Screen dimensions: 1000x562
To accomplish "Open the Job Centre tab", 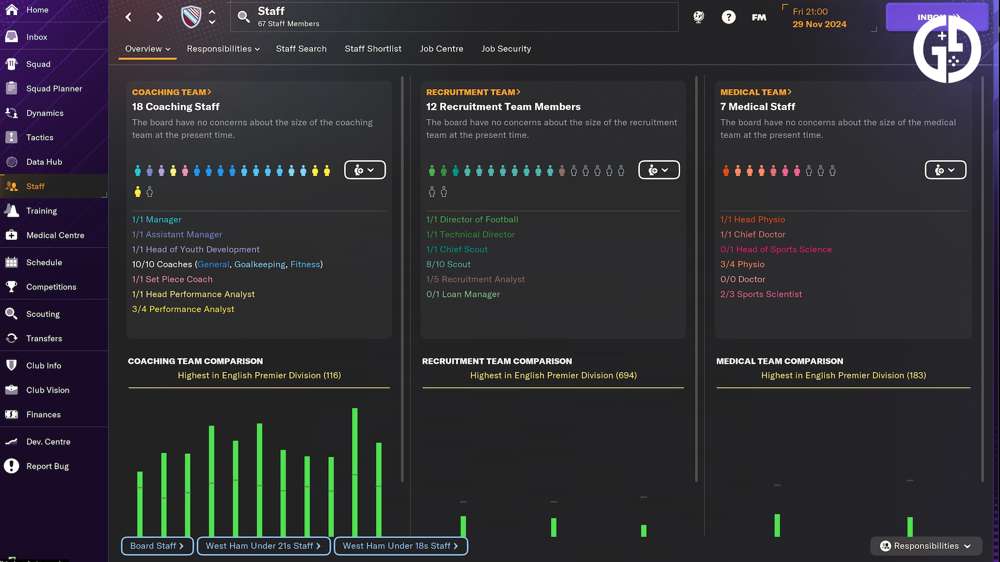I will pos(441,49).
